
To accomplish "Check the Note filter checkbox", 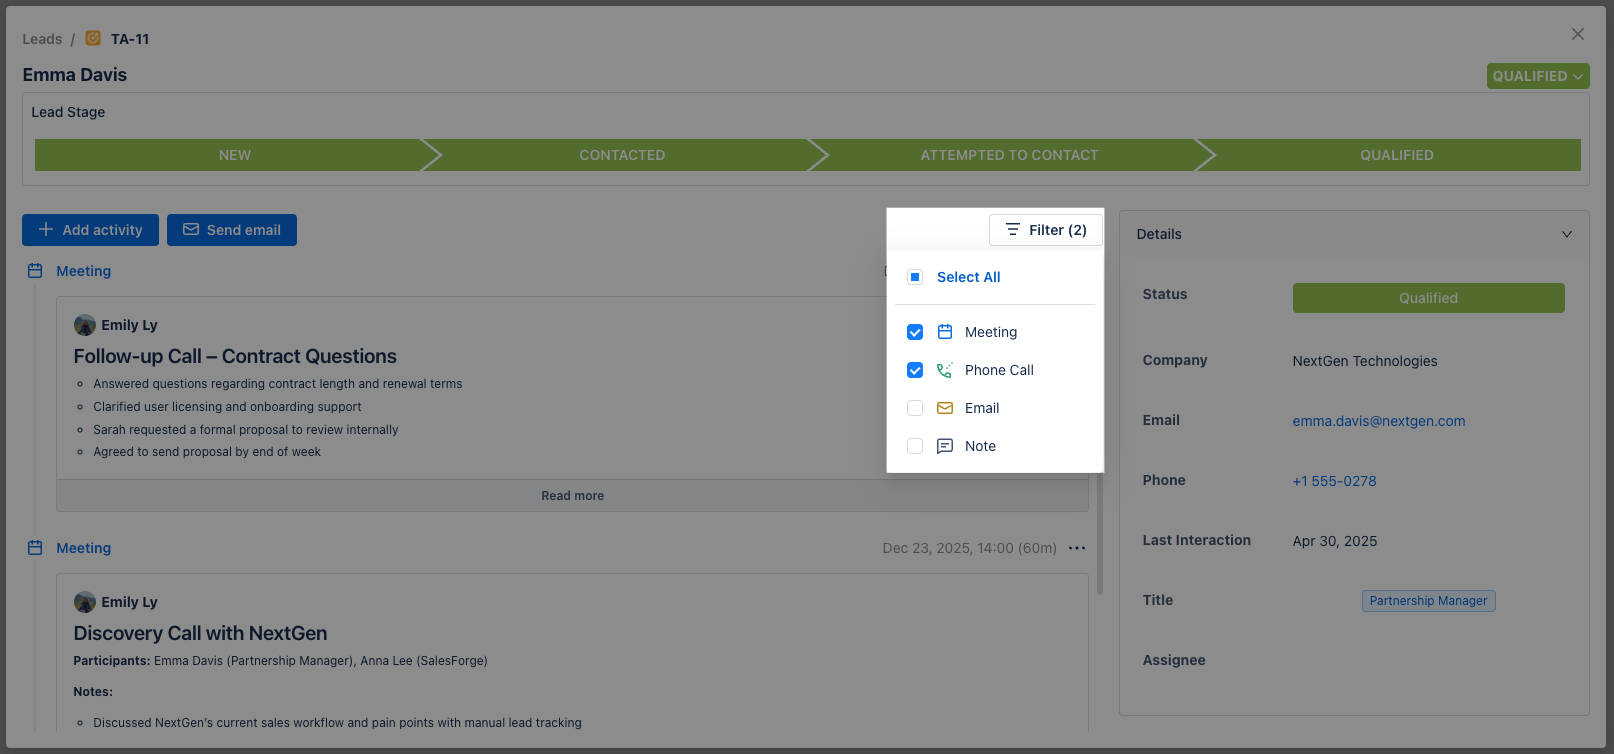I will pos(915,446).
